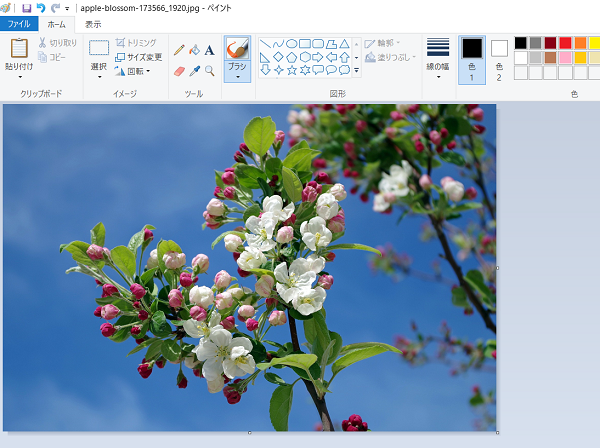Viewport: 600px width, 448px height.
Task: Select the Magnifier tool
Action: coord(209,71)
